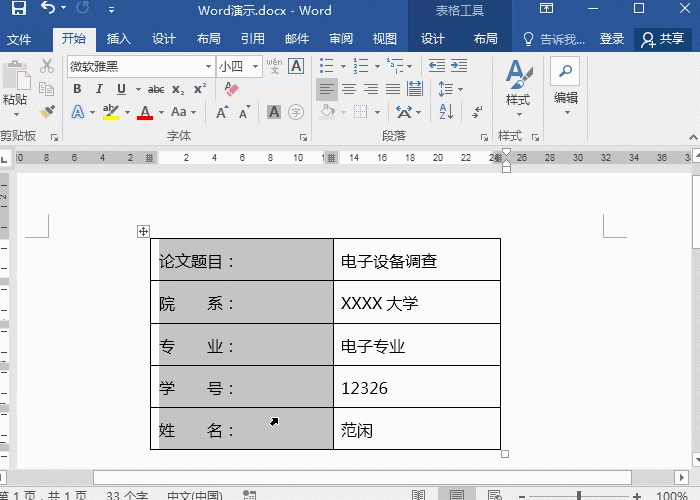Enable center paragraph alignment

(x=349, y=89)
